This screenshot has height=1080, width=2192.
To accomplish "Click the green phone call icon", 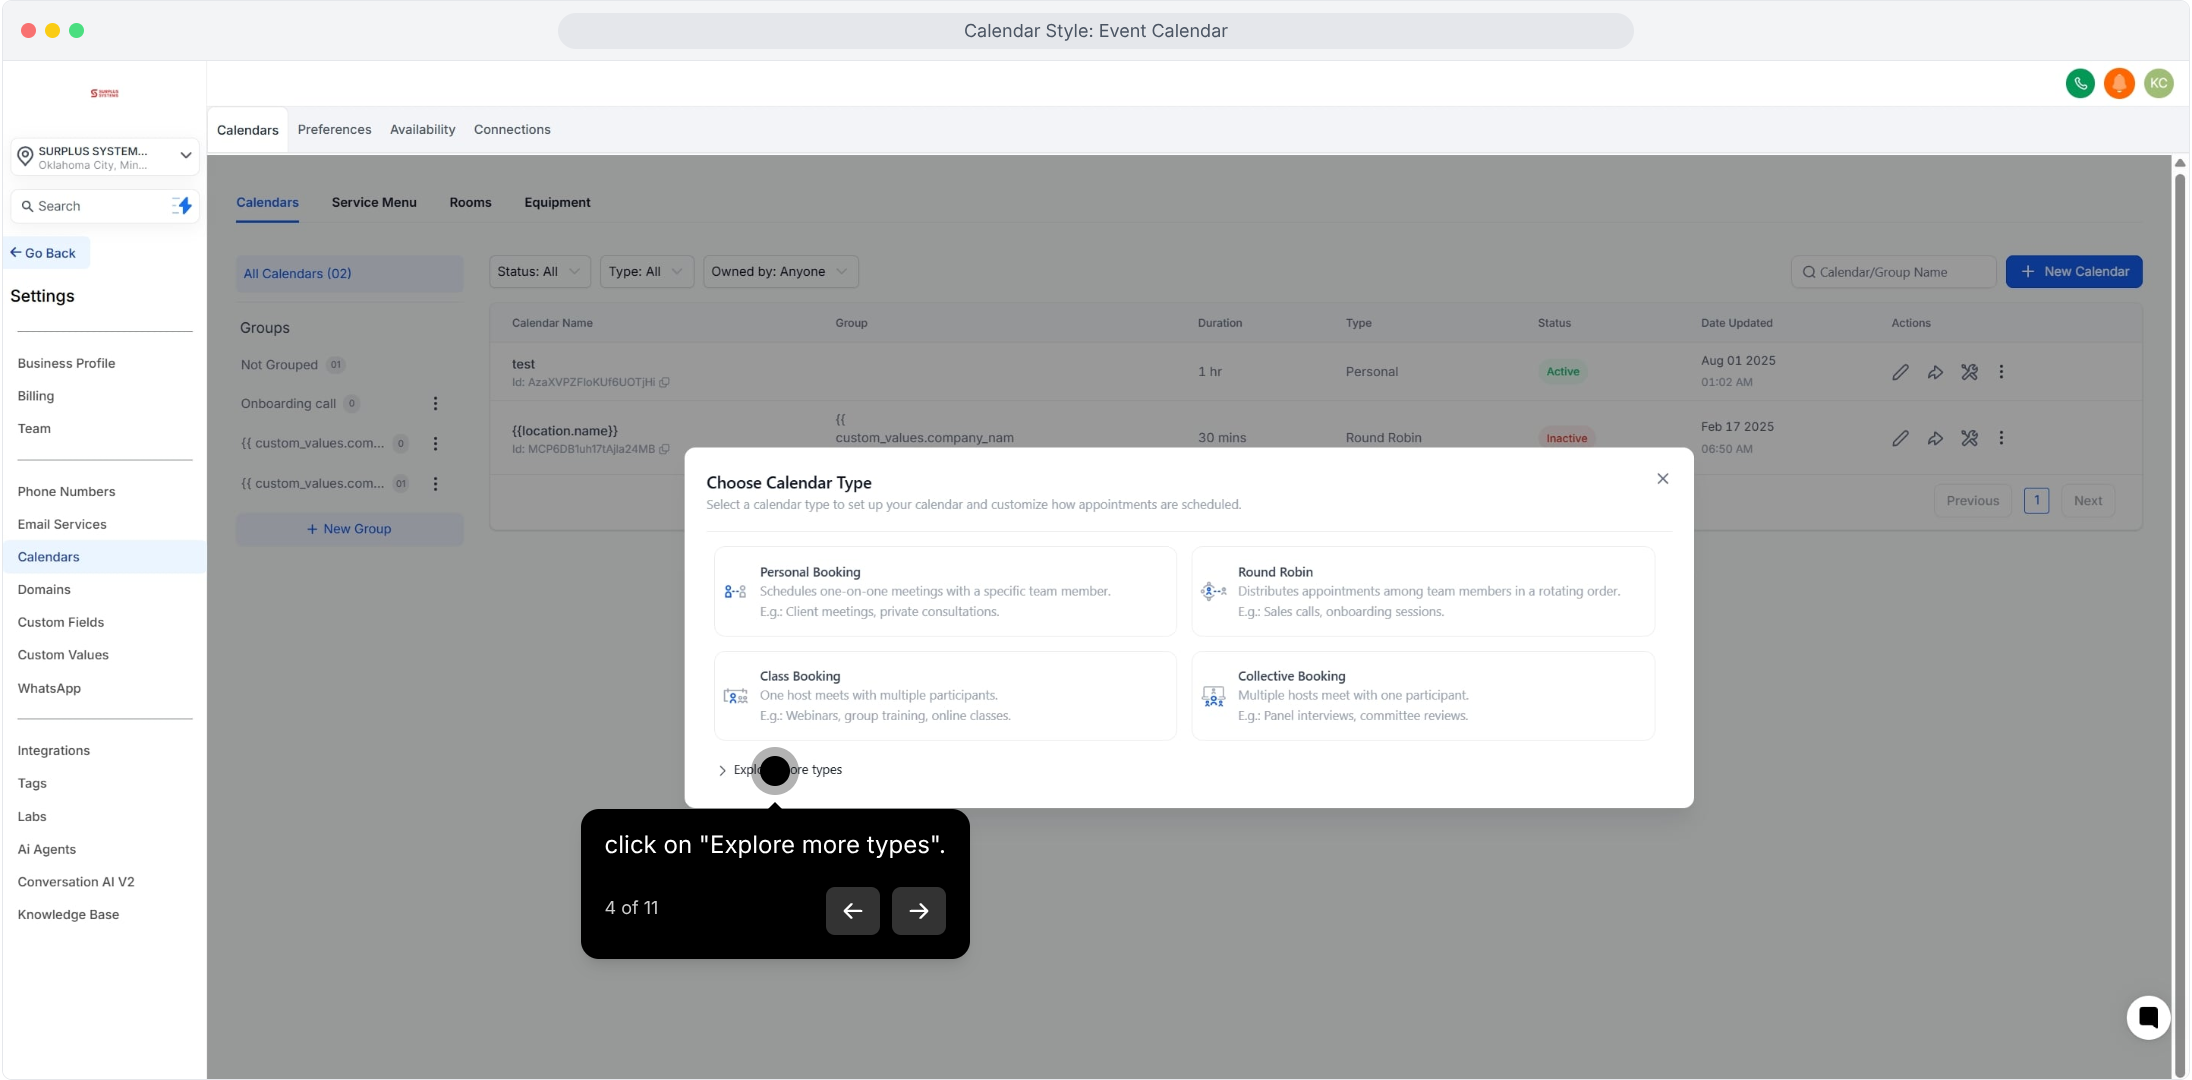I will [2080, 83].
